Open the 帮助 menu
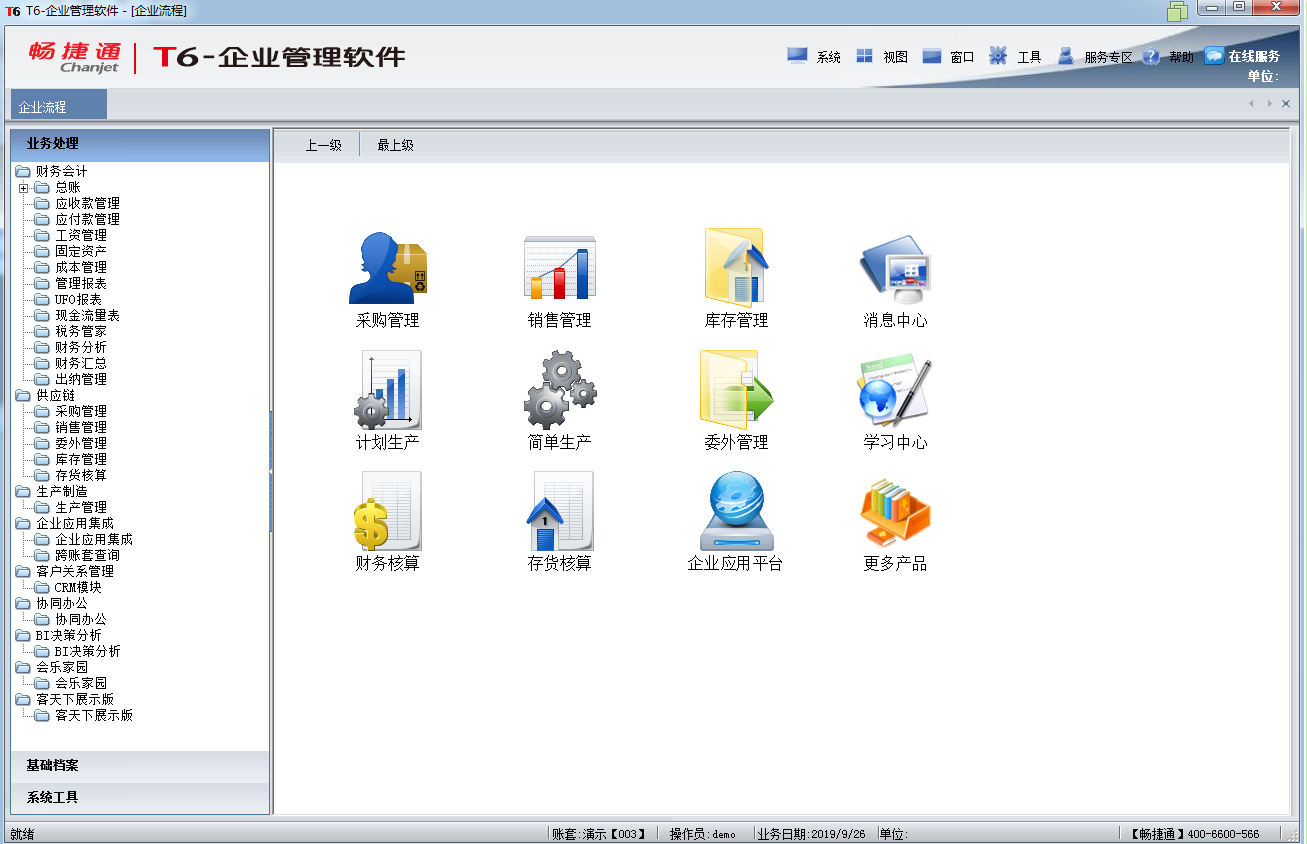Viewport: 1307px width, 844px height. pyautogui.click(x=1181, y=57)
